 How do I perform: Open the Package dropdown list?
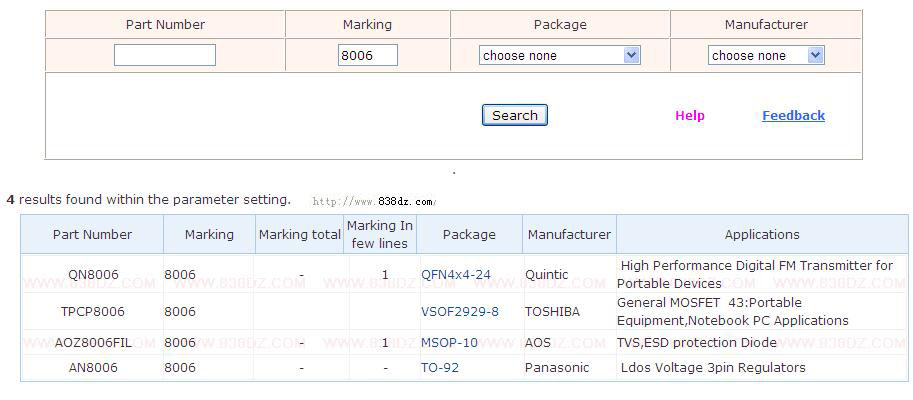[x=559, y=55]
